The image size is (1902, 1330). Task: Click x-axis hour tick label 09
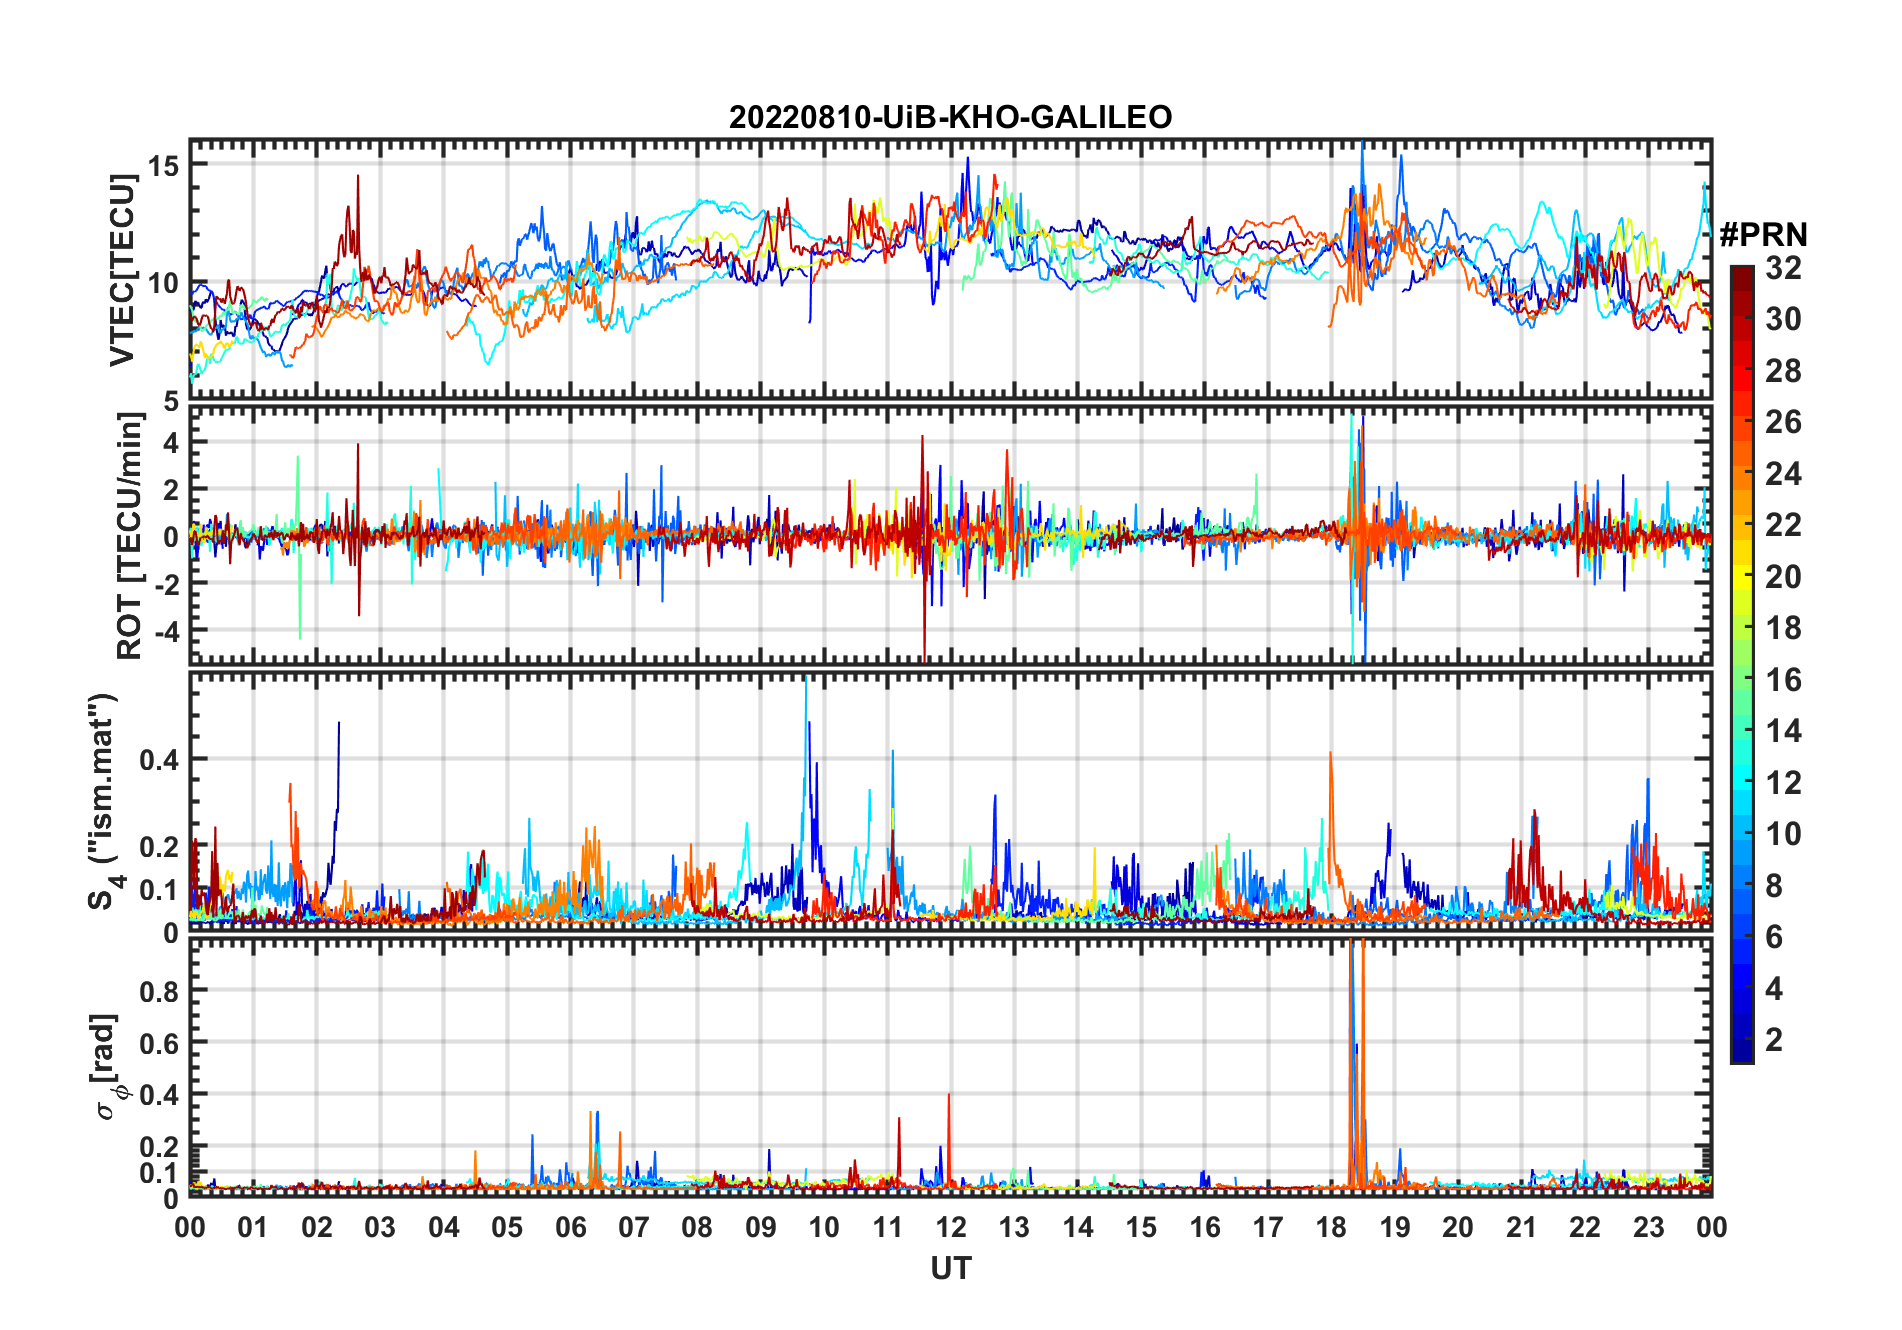[x=761, y=1228]
